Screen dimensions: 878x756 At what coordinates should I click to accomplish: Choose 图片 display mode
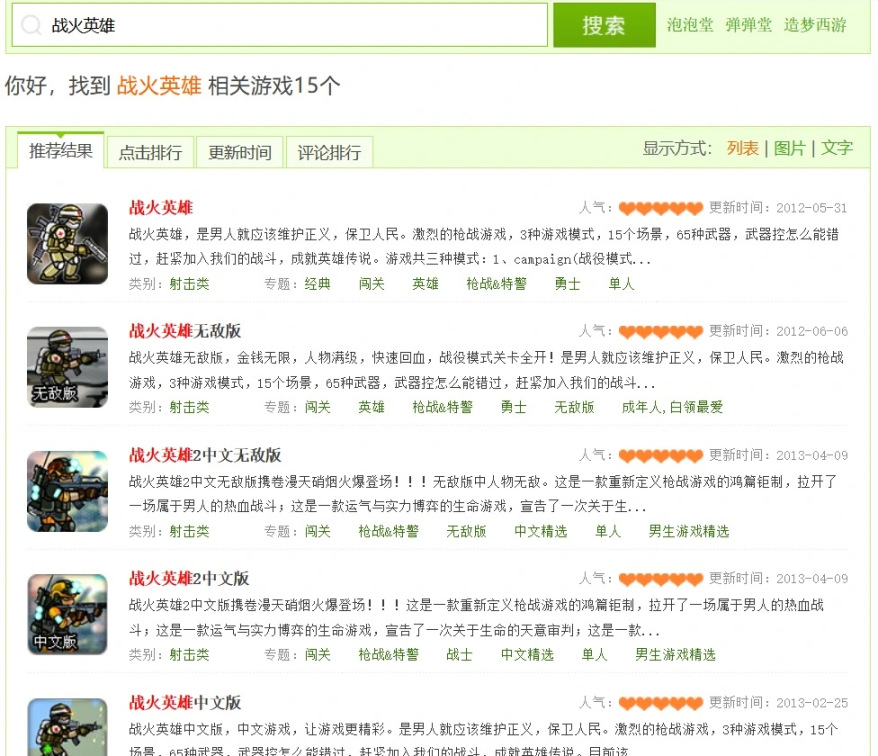pyautogui.click(x=790, y=148)
